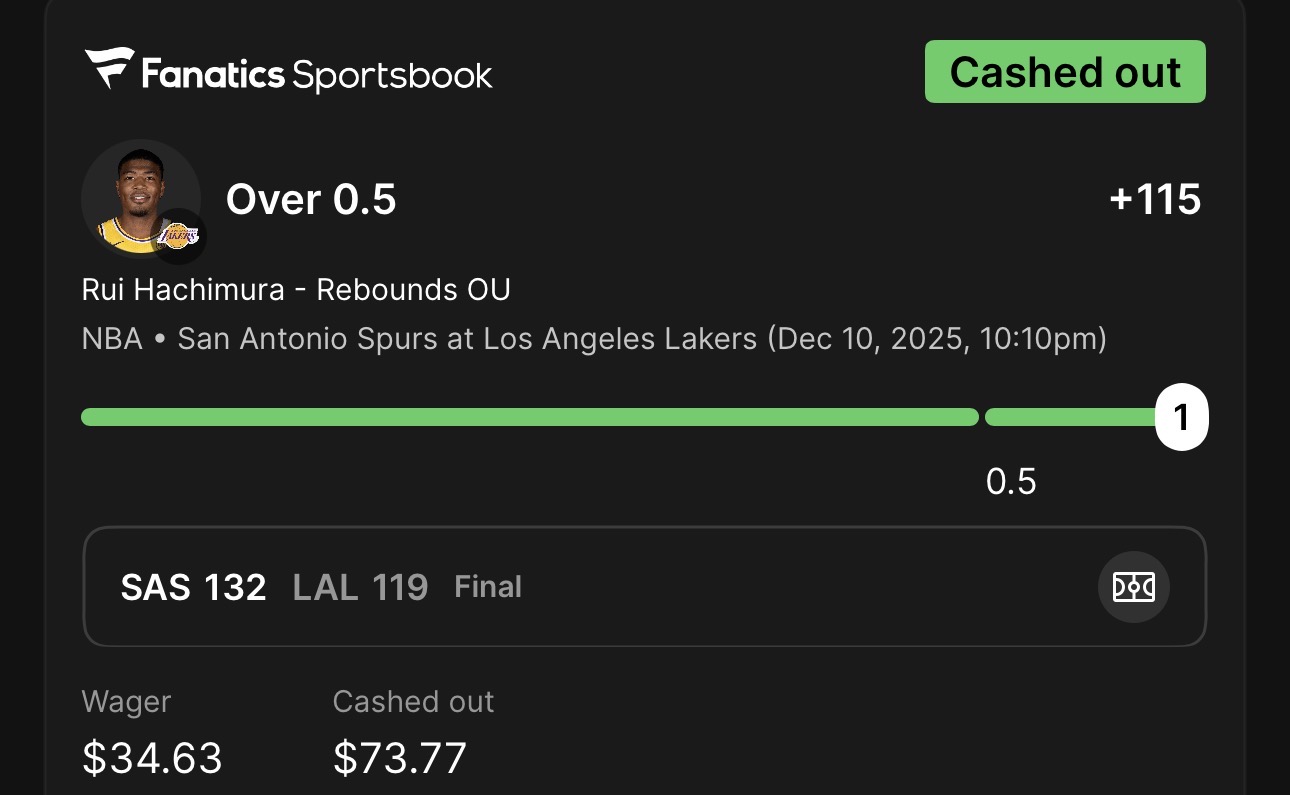Click the Fanatics flag logo icon

108,68
